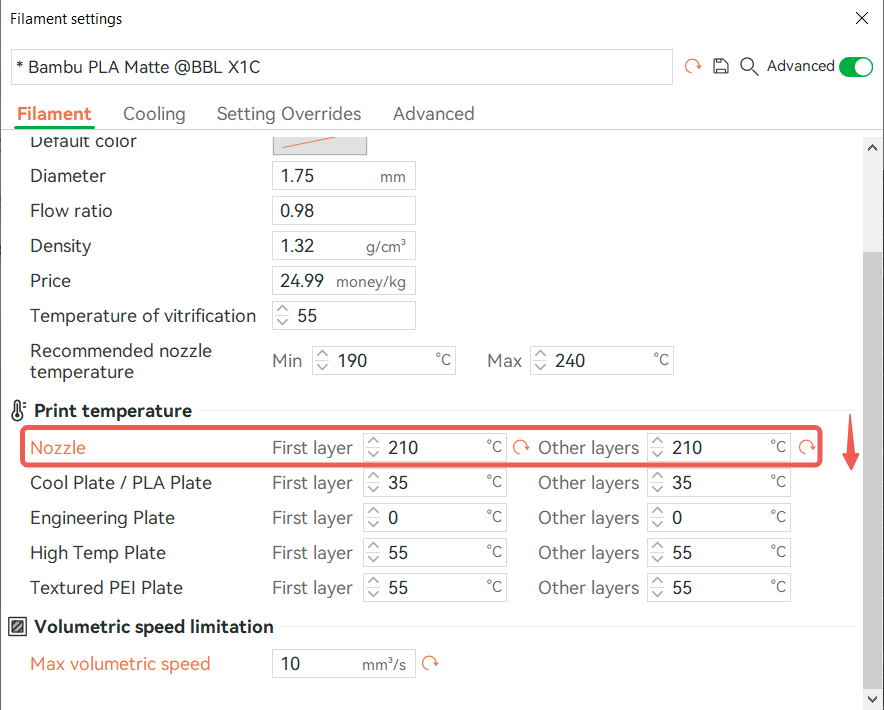Screen dimensions: 884x710
Task: Click the High Temp Plate label
Action: tap(98, 553)
